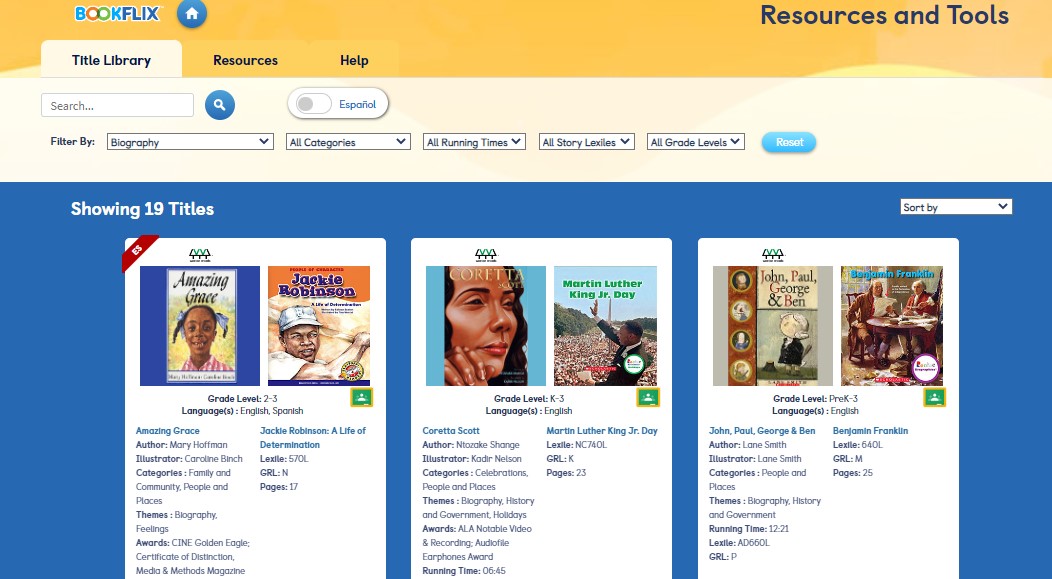Click 'Pages: 25' text

point(853,473)
